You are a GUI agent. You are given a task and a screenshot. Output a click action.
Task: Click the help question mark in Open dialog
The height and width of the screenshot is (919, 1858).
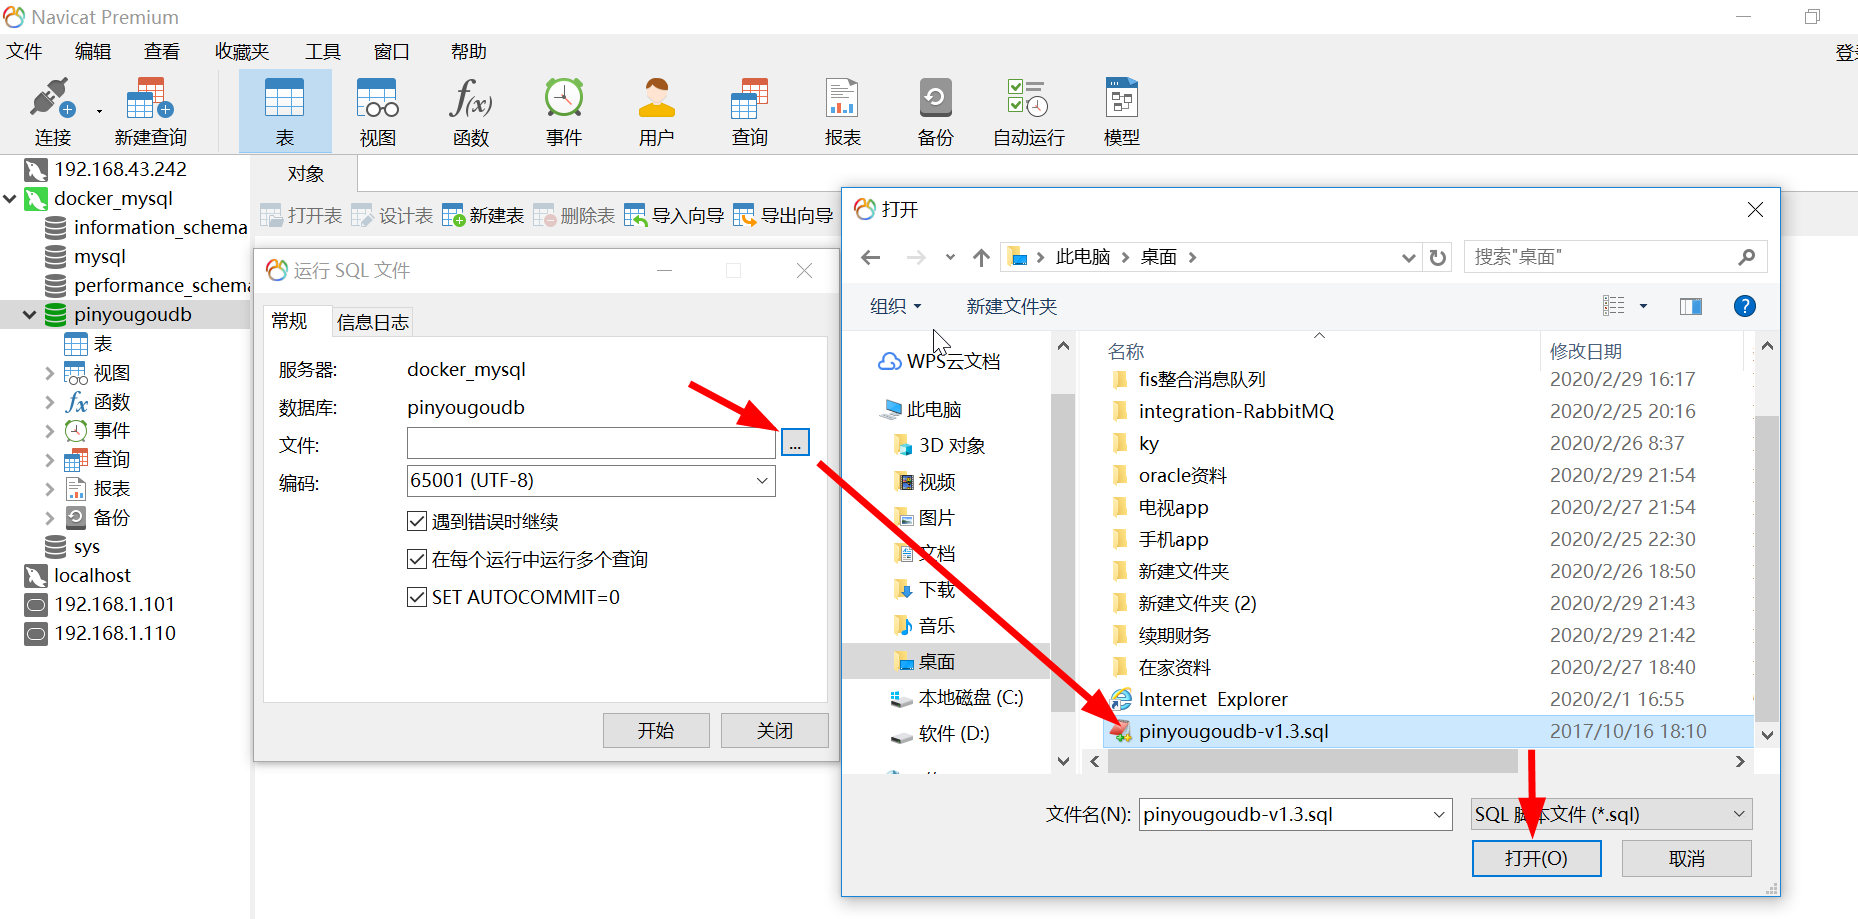click(1745, 306)
